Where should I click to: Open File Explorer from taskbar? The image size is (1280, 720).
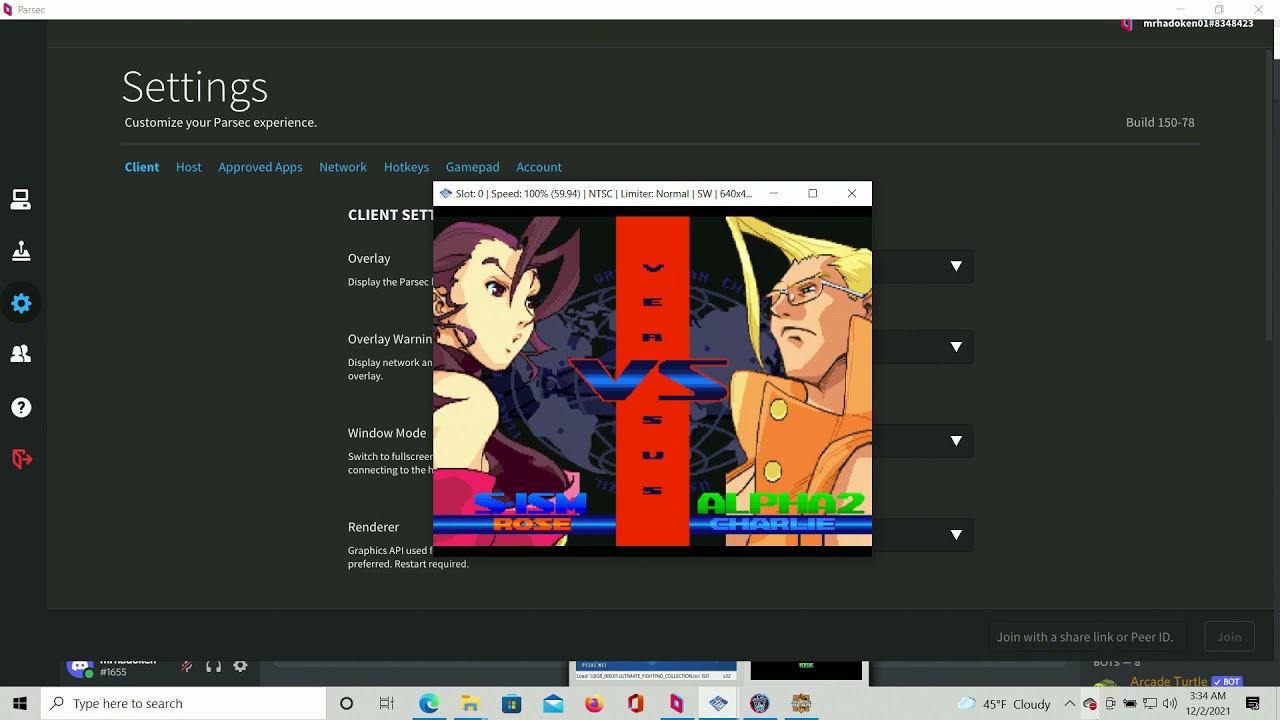(x=470, y=703)
